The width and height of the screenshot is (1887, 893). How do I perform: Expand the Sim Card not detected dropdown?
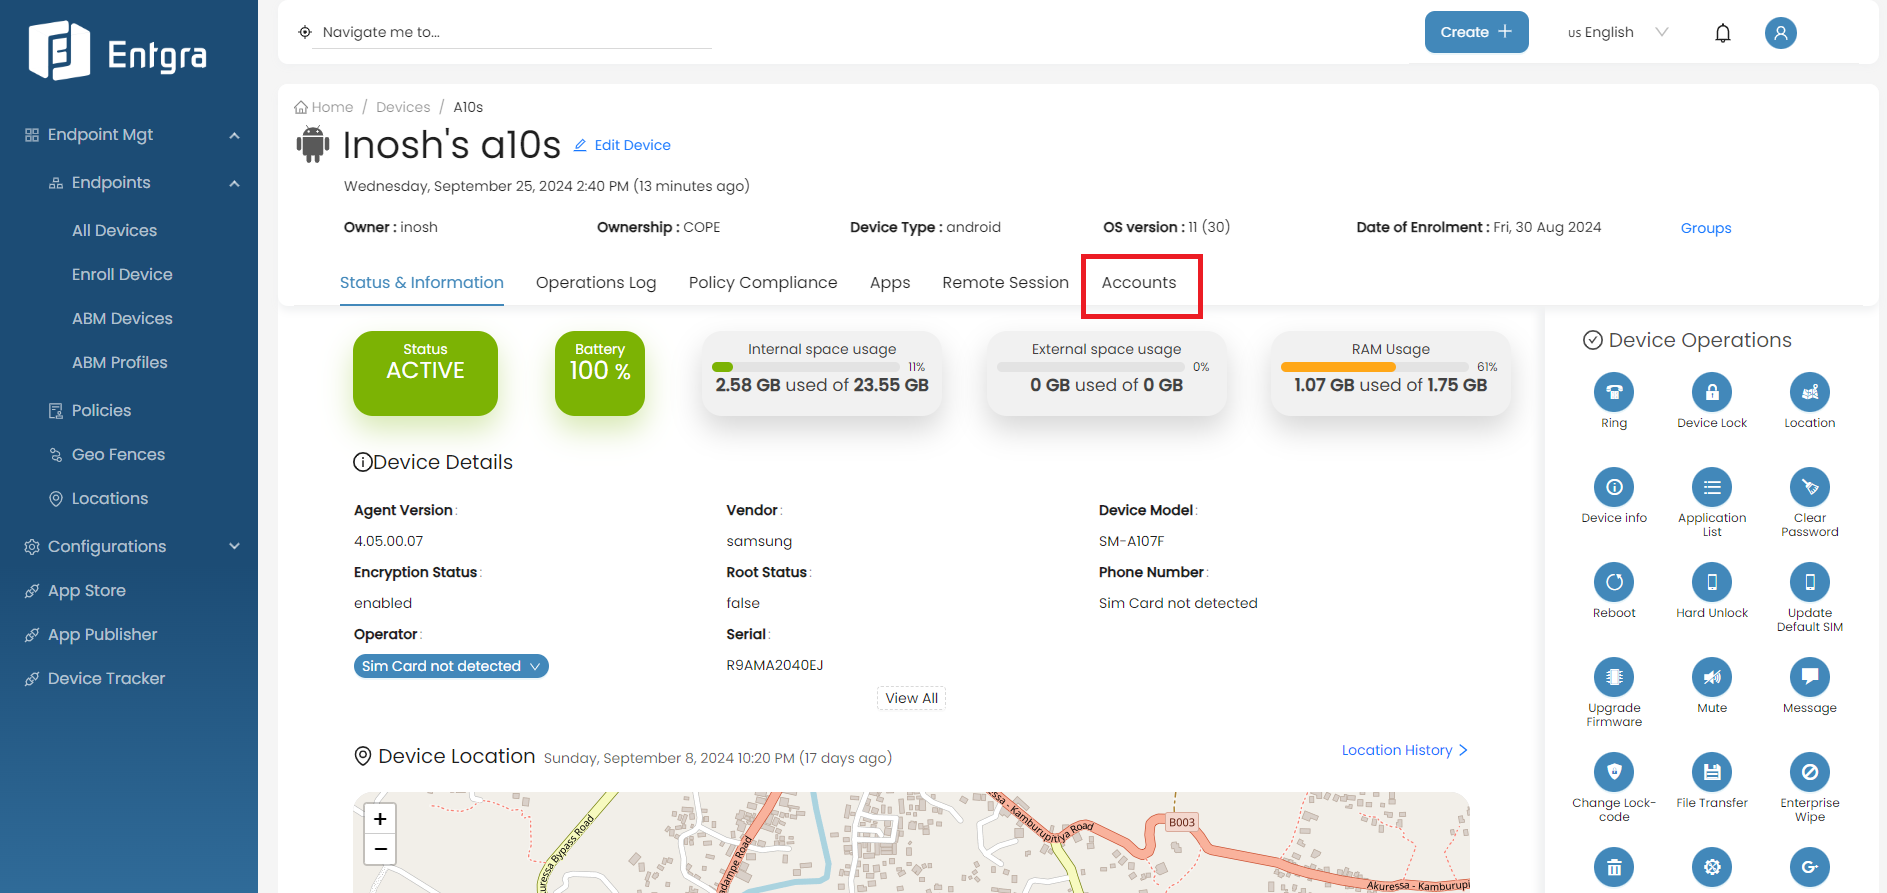coord(451,666)
